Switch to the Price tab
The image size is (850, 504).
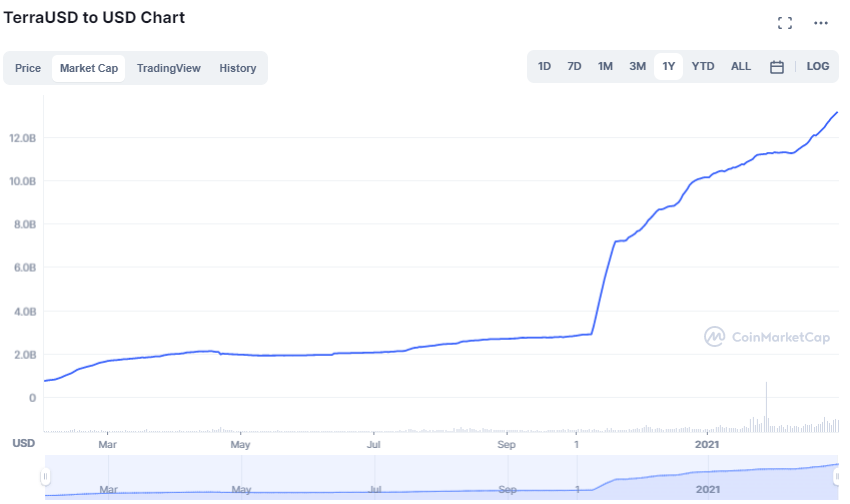28,68
